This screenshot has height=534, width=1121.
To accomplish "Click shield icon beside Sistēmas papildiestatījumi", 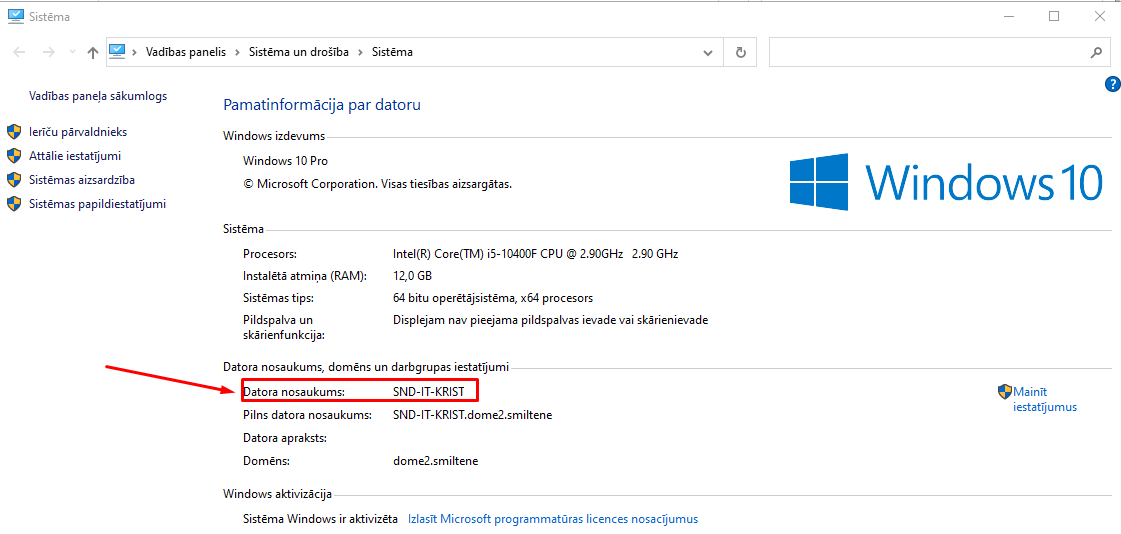I will (14, 204).
